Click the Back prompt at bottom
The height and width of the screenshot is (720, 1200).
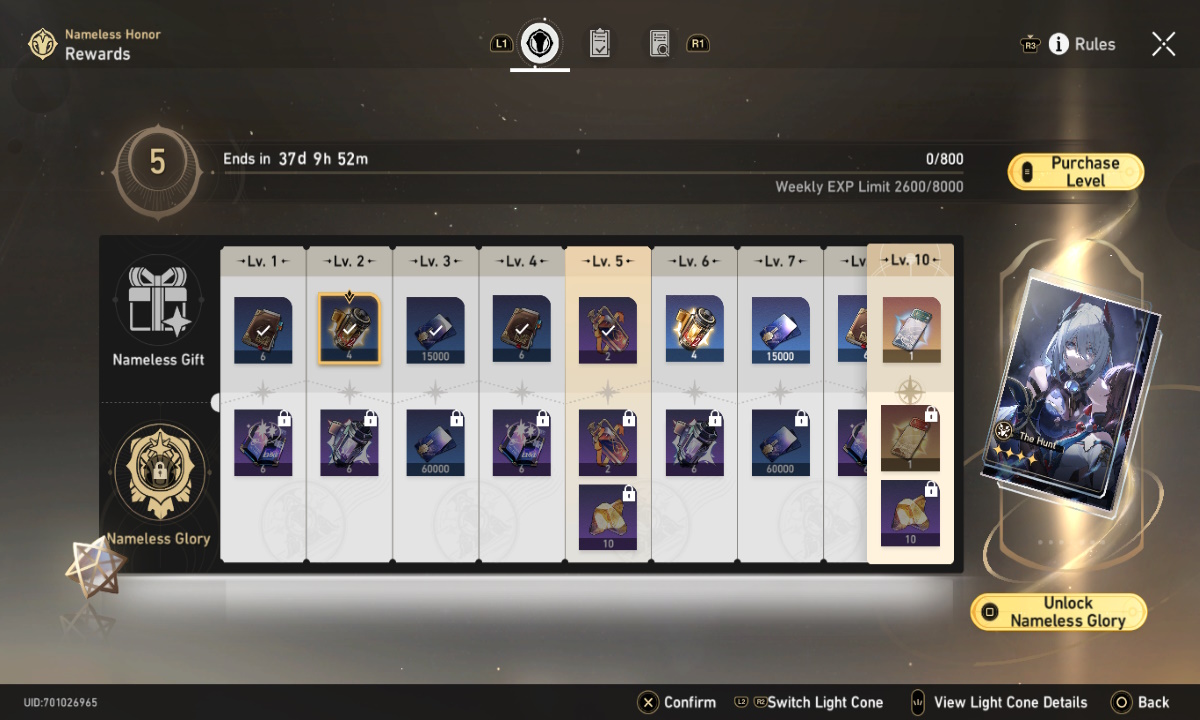click(x=1140, y=702)
